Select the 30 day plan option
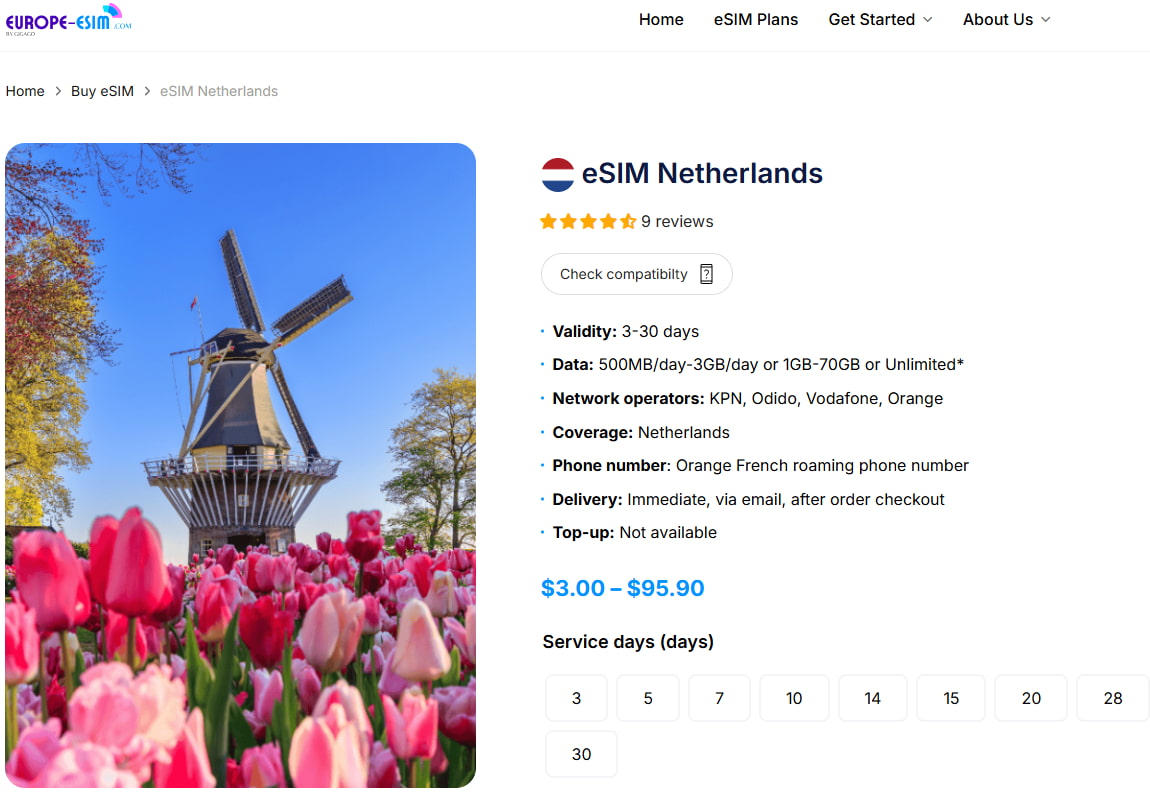Image resolution: width=1150 pixels, height=793 pixels. (x=581, y=754)
